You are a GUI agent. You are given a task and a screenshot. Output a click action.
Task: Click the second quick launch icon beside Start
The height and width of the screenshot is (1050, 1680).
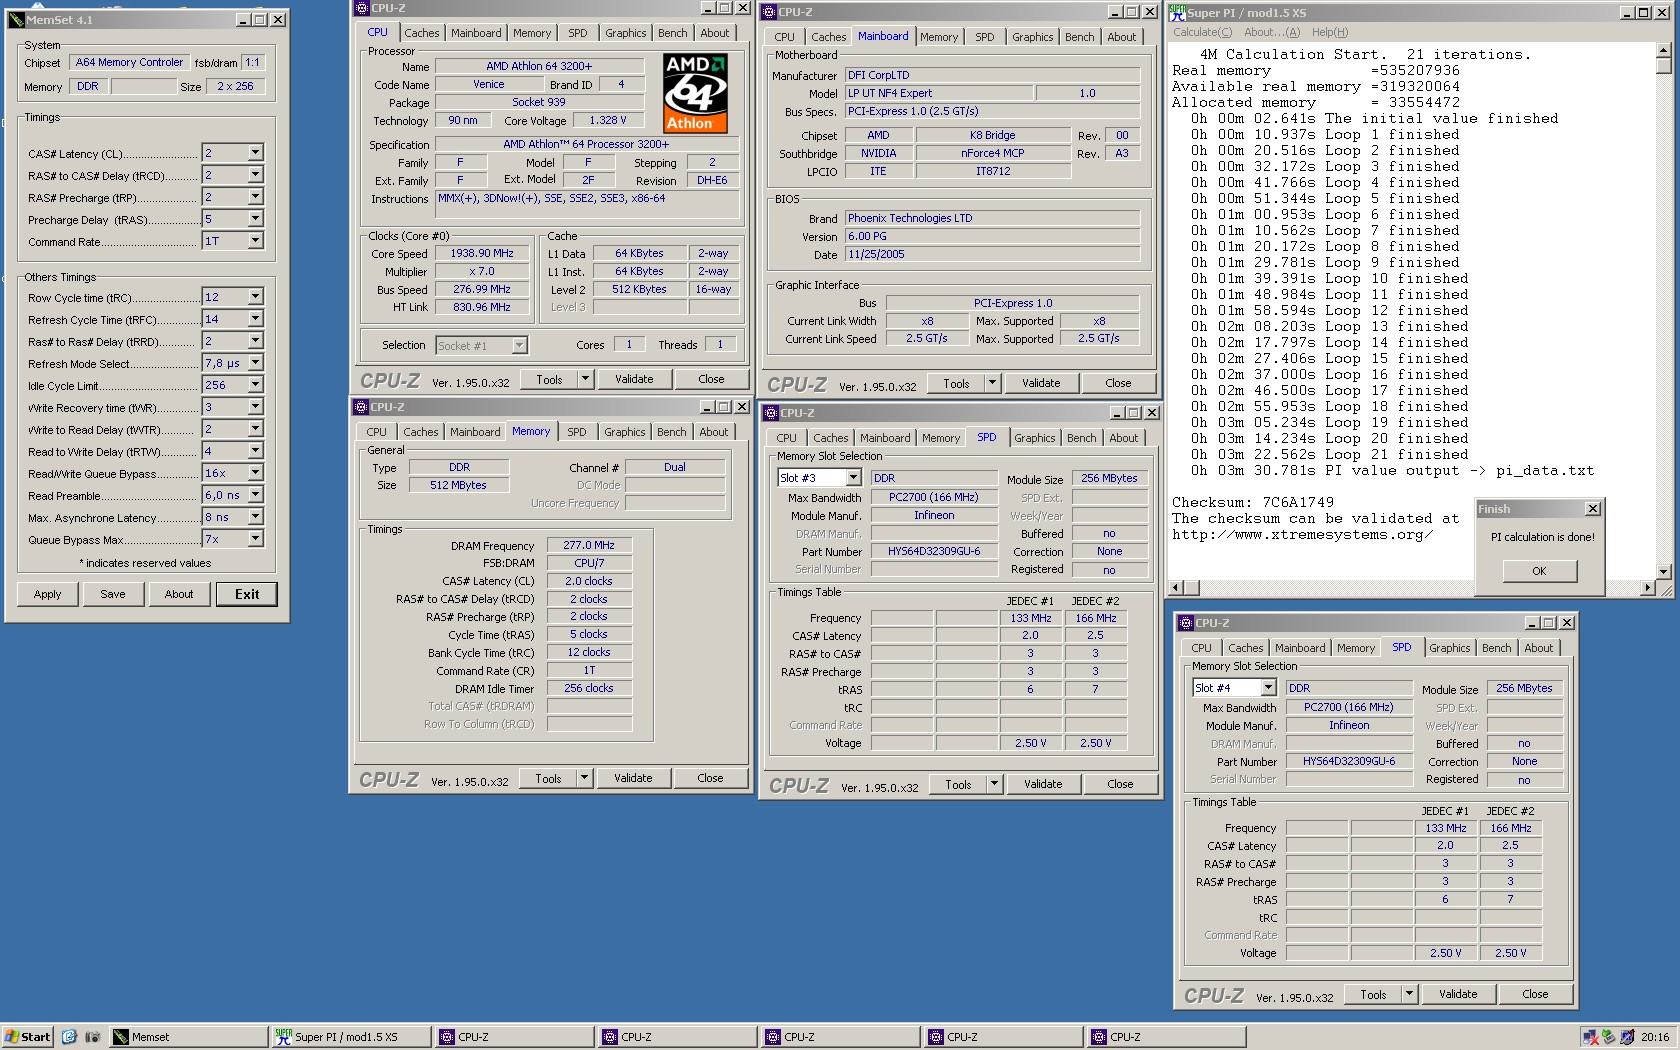[x=92, y=1037]
